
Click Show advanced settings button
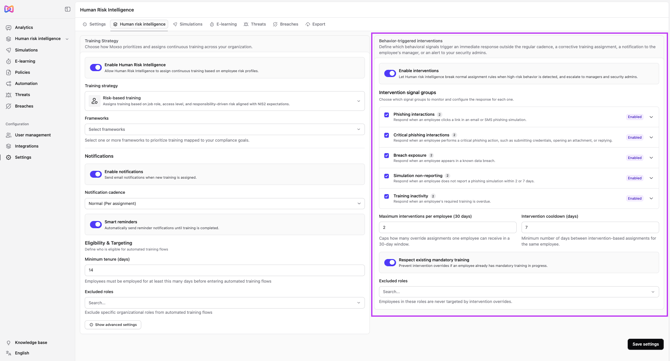coord(113,325)
